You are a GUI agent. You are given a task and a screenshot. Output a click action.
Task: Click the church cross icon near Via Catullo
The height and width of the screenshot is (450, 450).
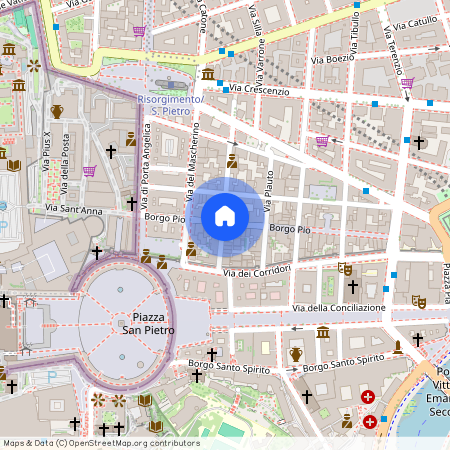click(419, 142)
